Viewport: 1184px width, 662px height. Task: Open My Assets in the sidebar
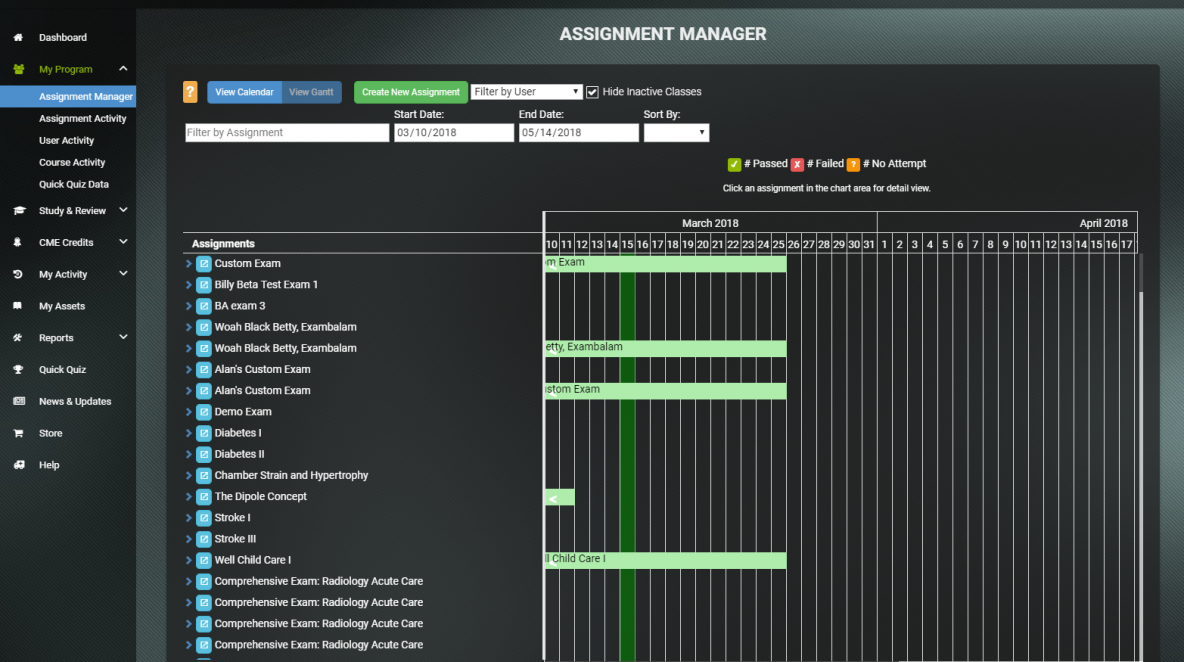(x=62, y=306)
